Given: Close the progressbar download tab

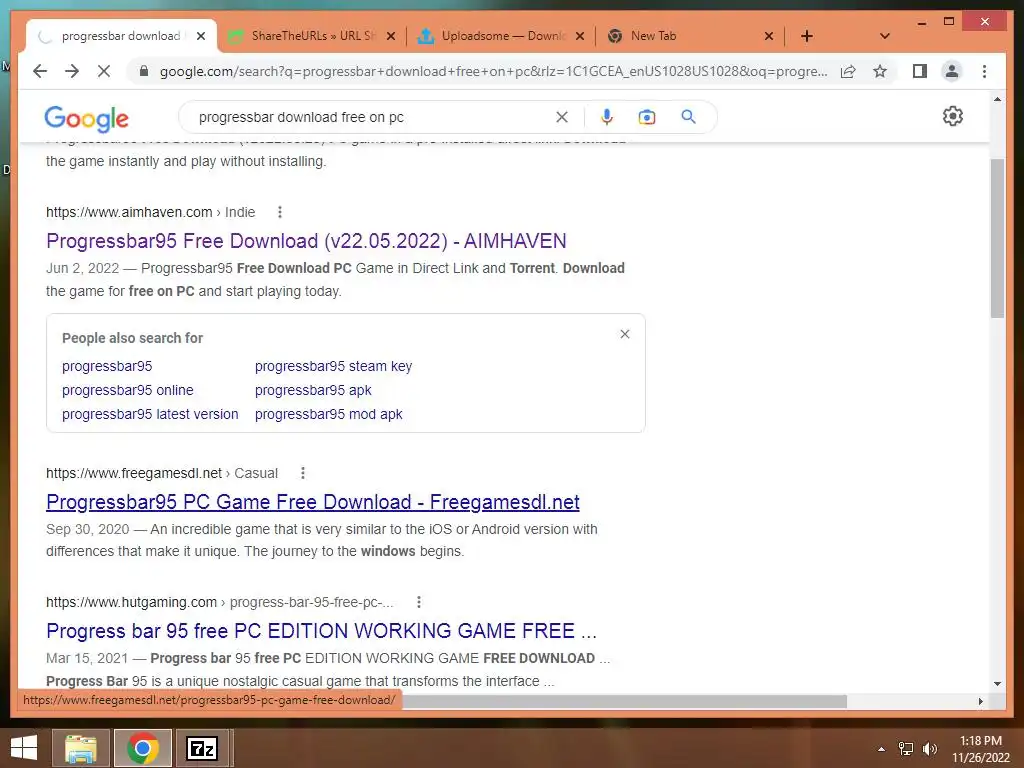Looking at the screenshot, I should (201, 36).
